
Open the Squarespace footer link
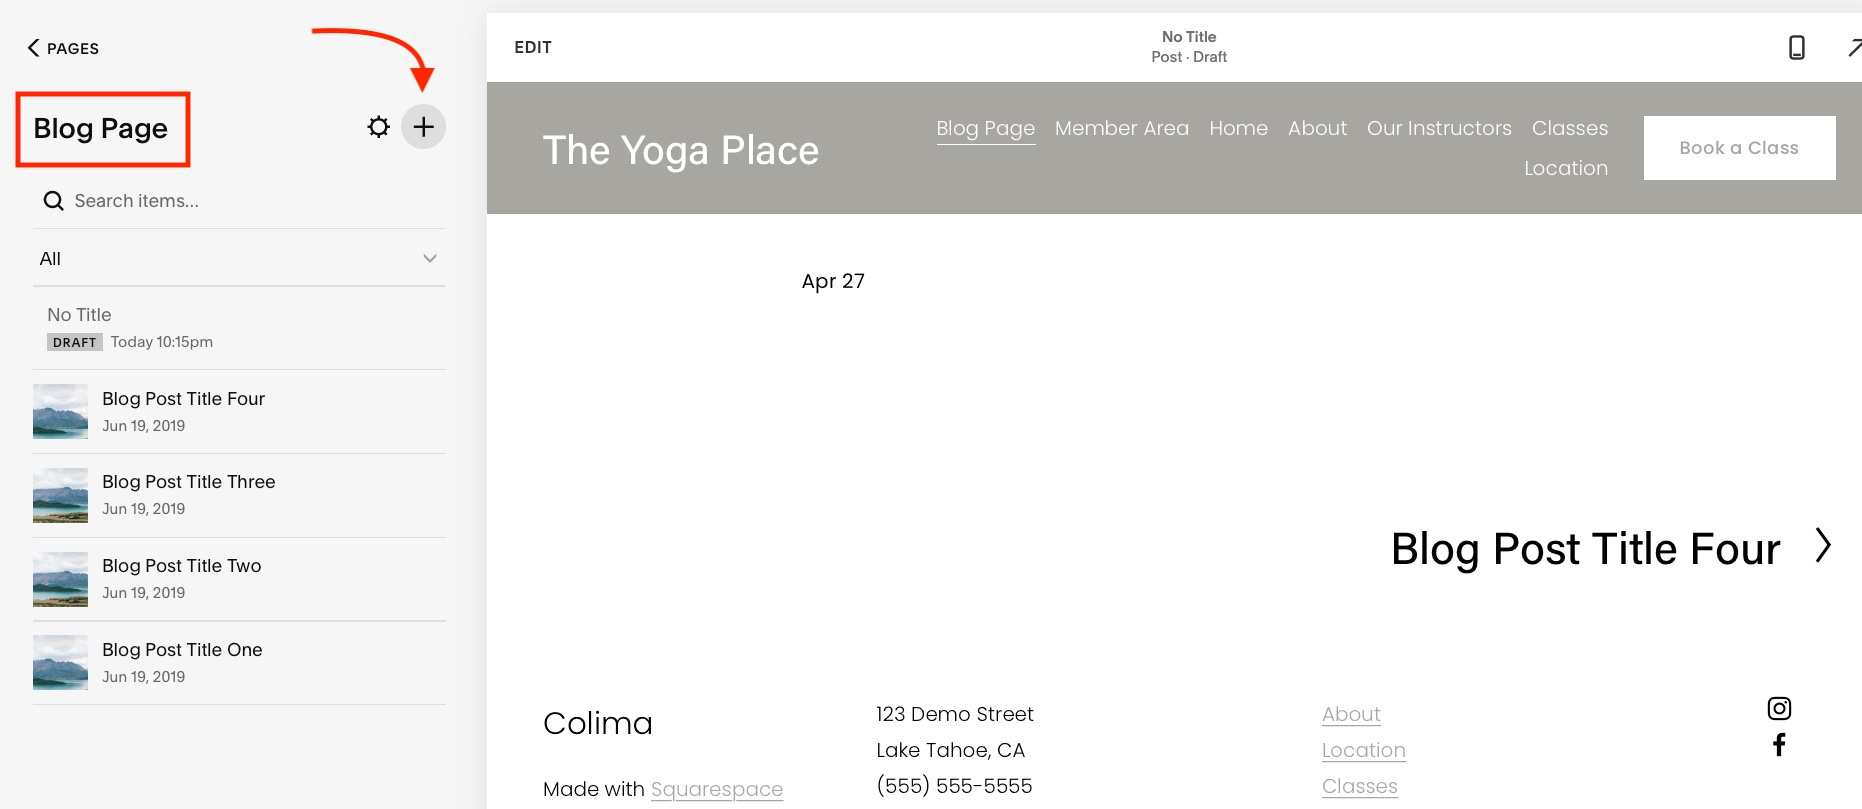(x=716, y=789)
